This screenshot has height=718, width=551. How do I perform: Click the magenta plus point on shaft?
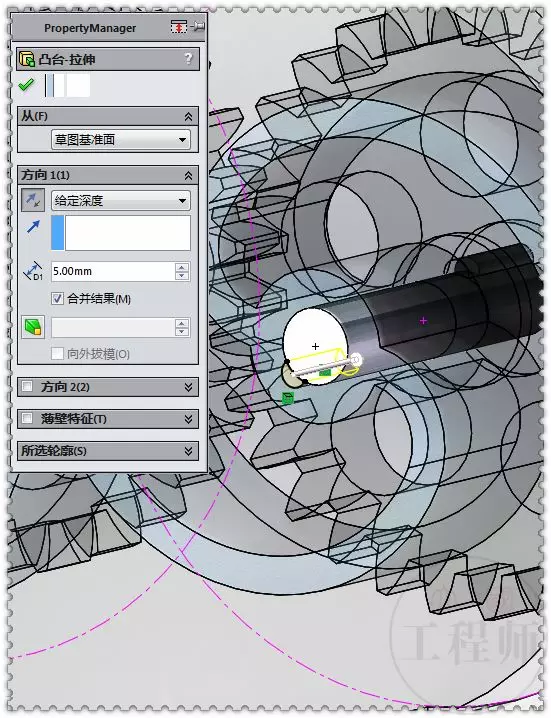423,321
